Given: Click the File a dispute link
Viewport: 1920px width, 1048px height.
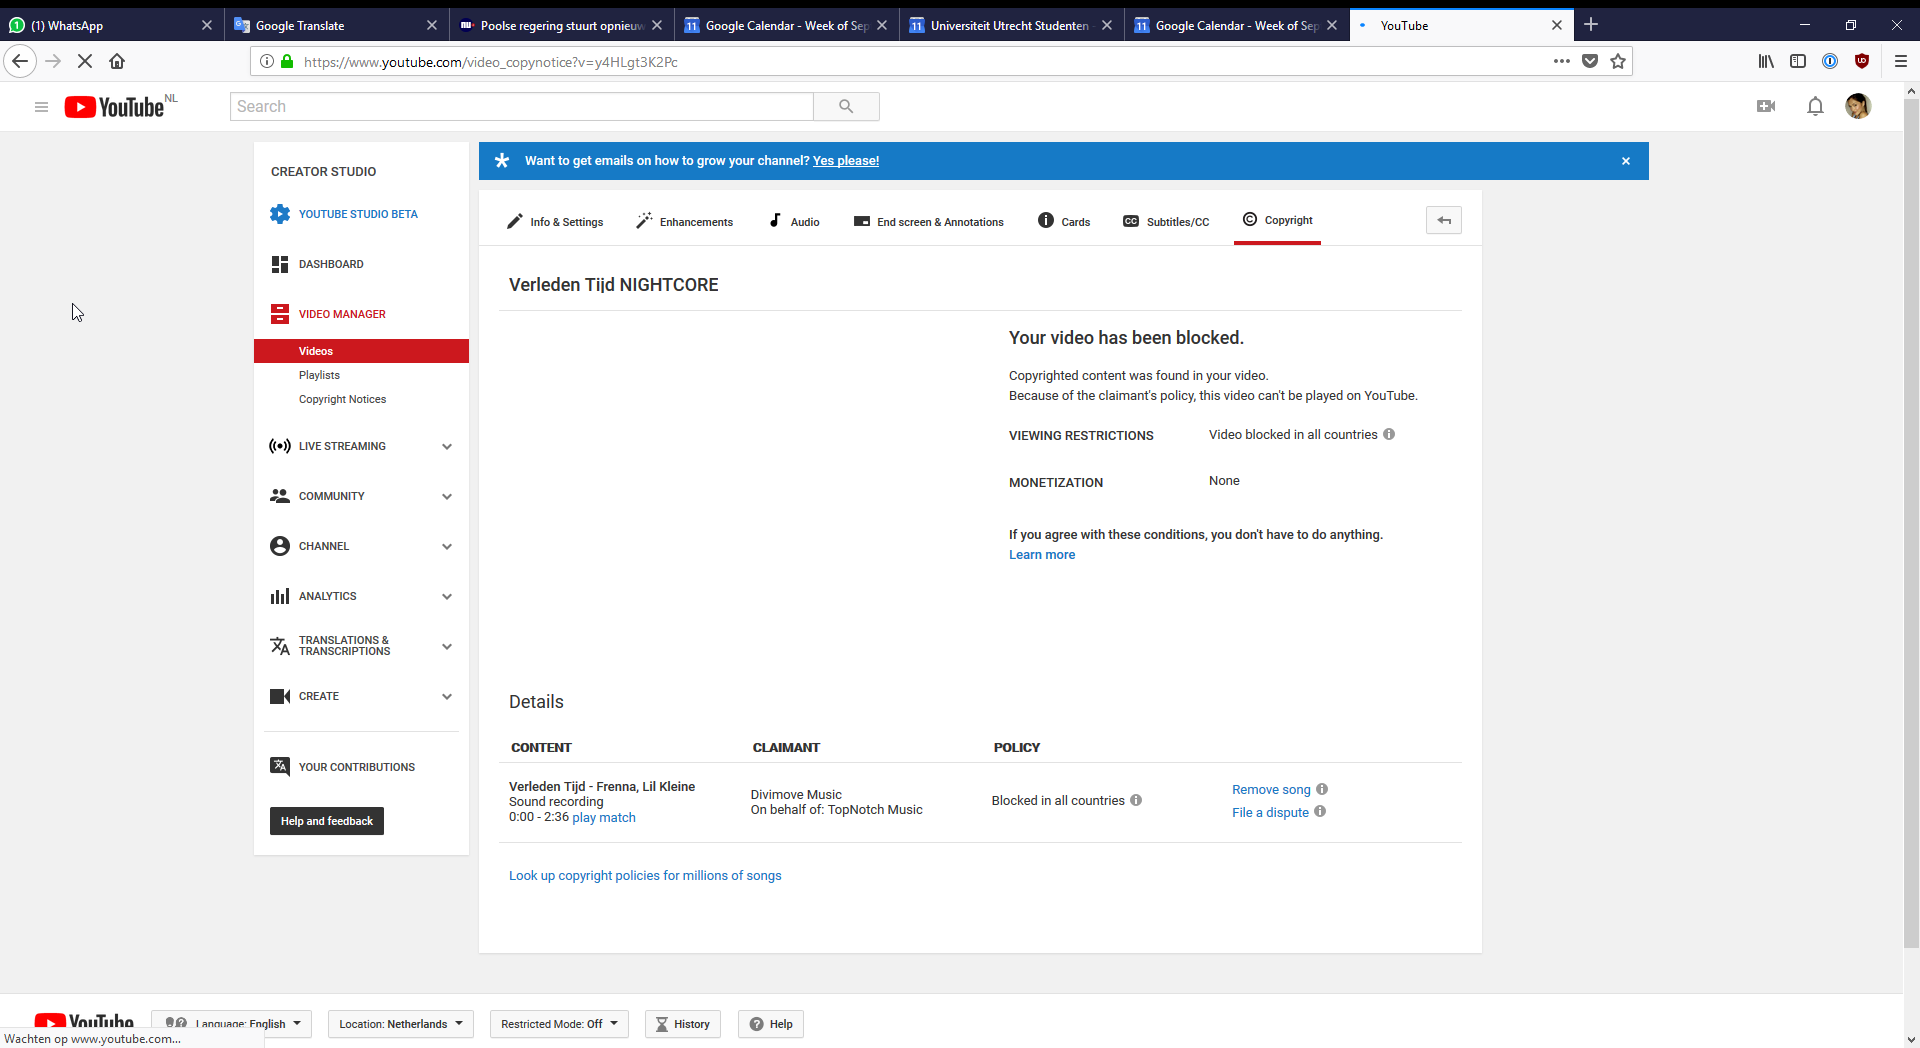Looking at the screenshot, I should pos(1270,812).
